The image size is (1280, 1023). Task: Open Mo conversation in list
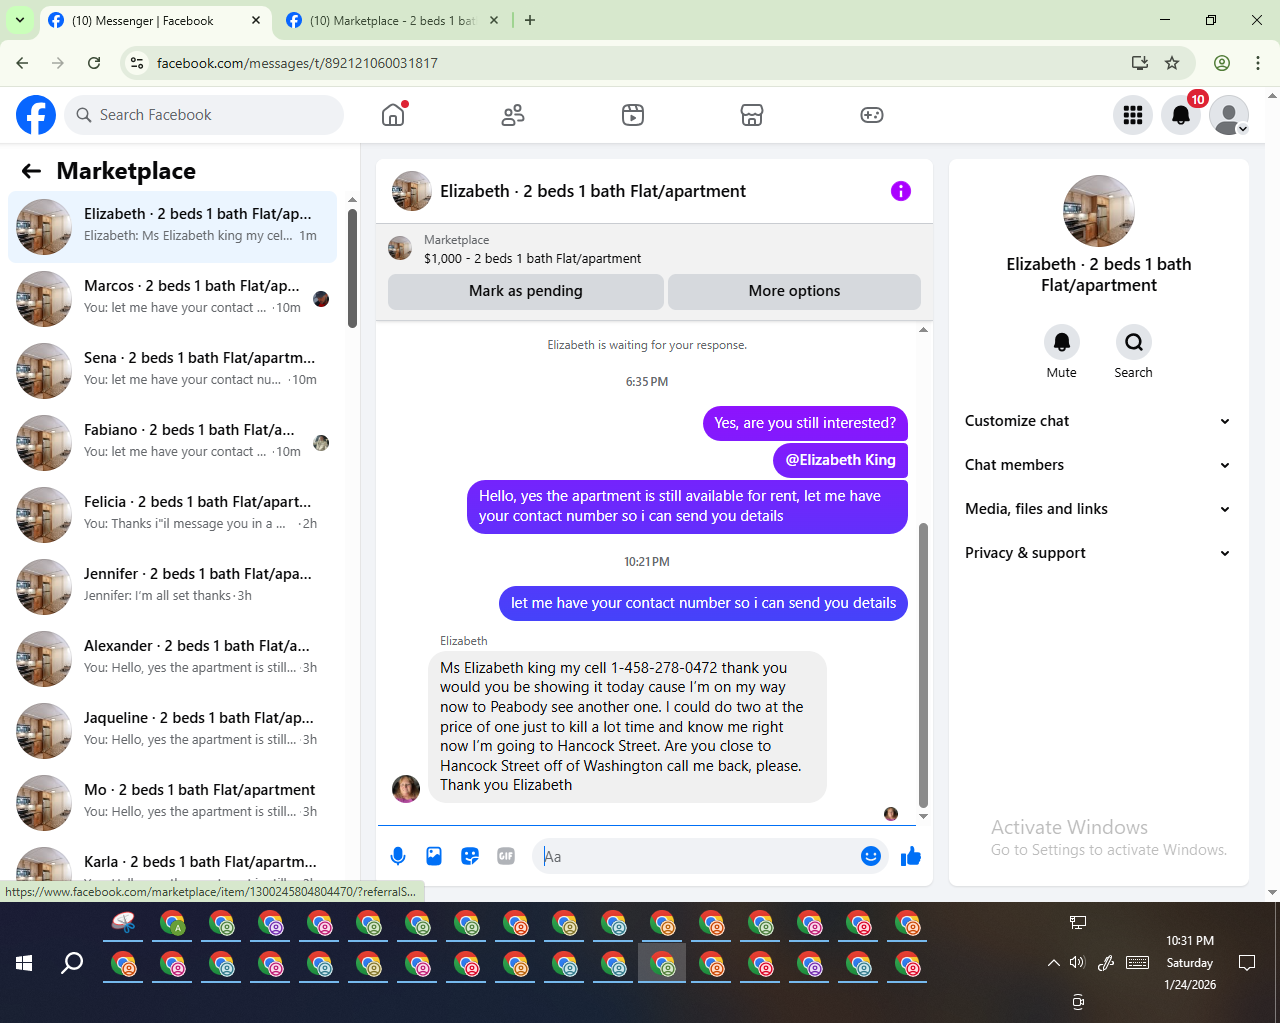tap(173, 803)
